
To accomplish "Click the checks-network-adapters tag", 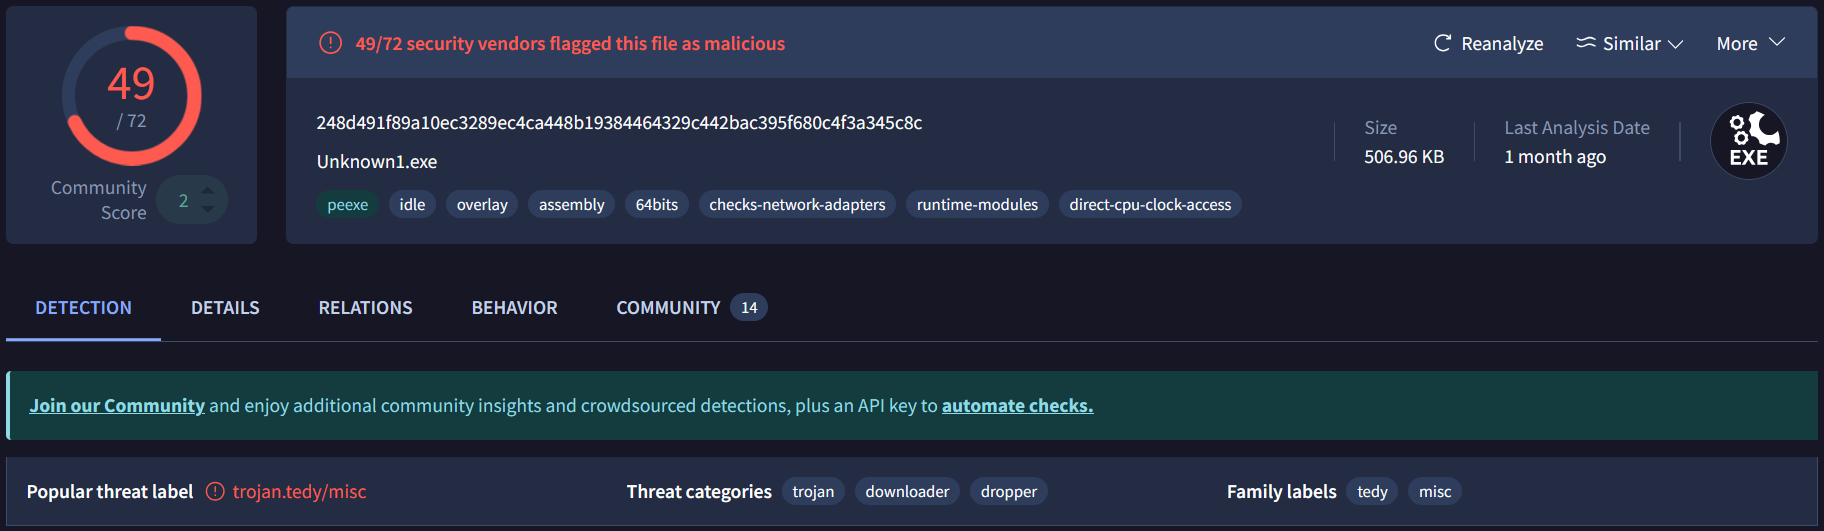I will coord(797,205).
